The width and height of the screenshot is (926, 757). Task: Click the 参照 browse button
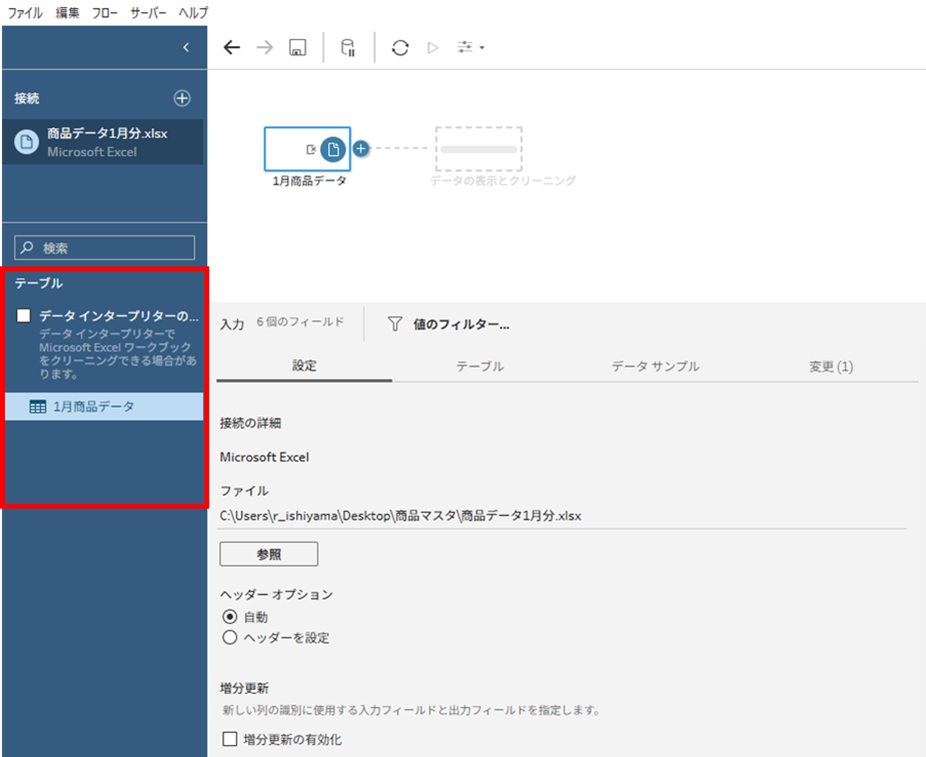tap(268, 554)
